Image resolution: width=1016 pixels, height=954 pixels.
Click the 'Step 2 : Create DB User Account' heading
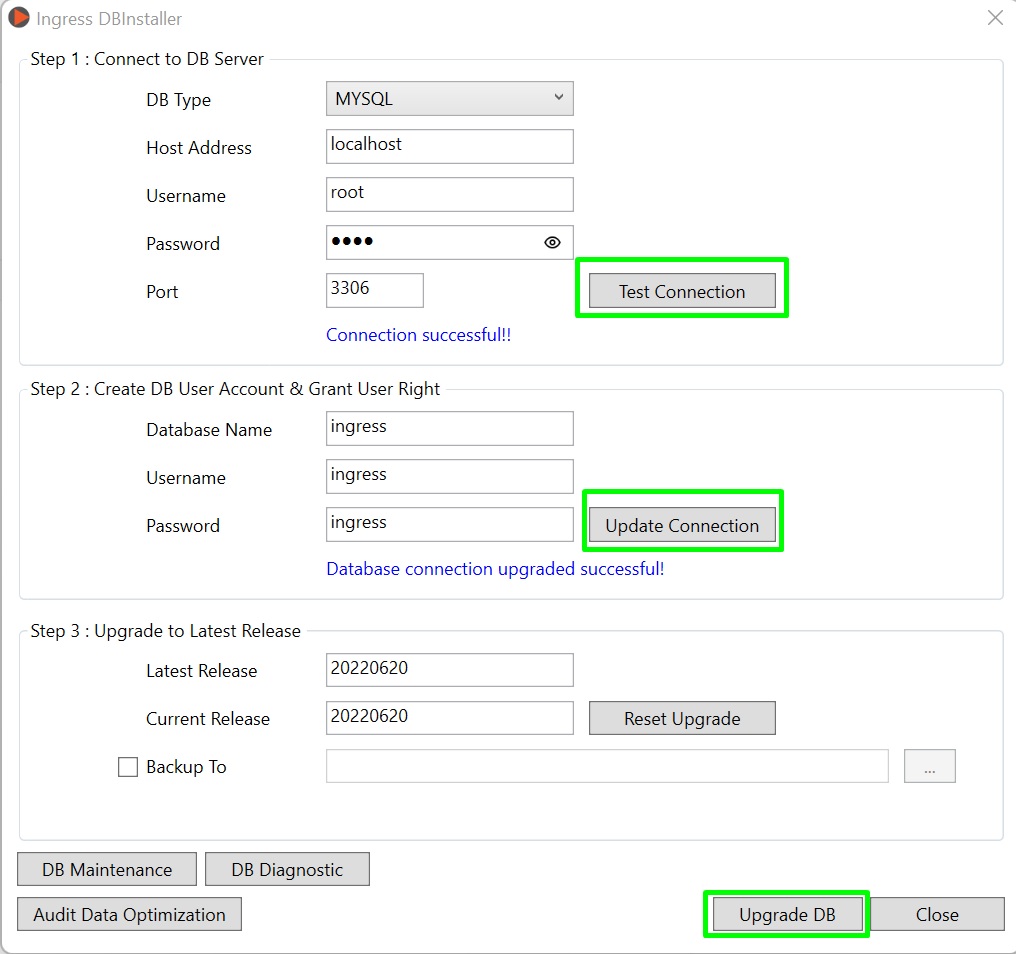235,389
